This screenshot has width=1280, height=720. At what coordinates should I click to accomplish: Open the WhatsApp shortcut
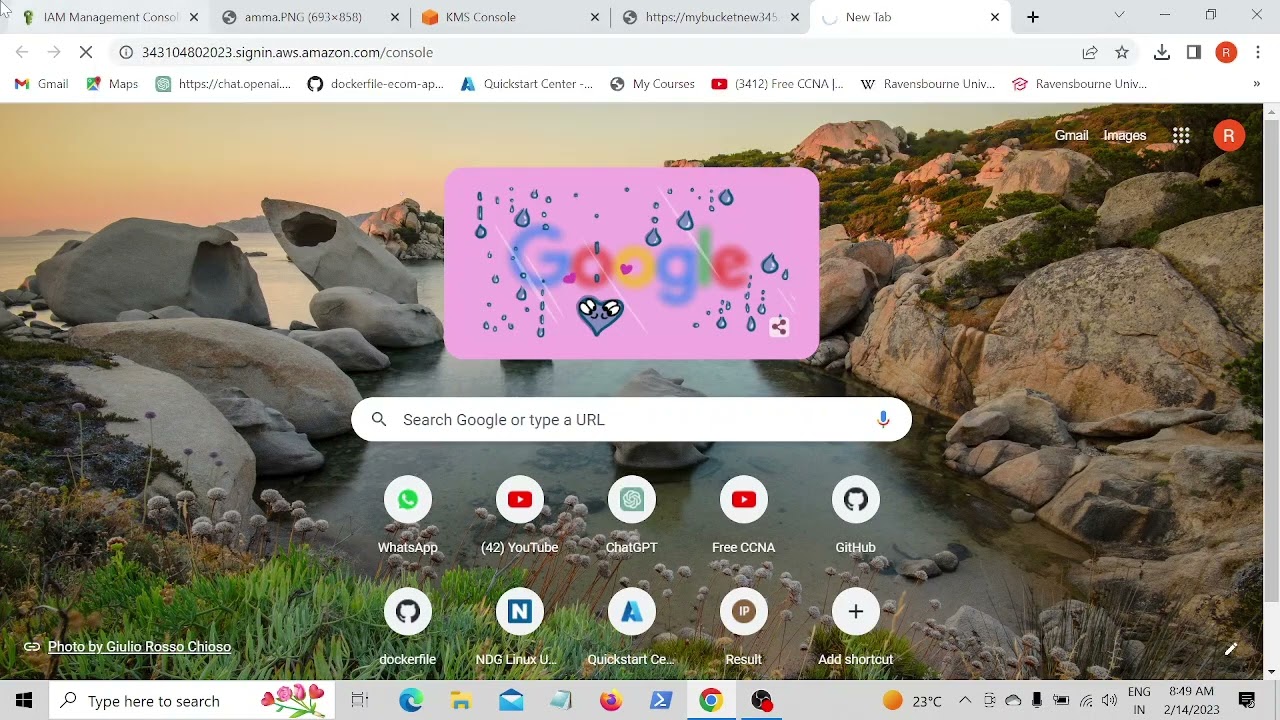pos(408,515)
